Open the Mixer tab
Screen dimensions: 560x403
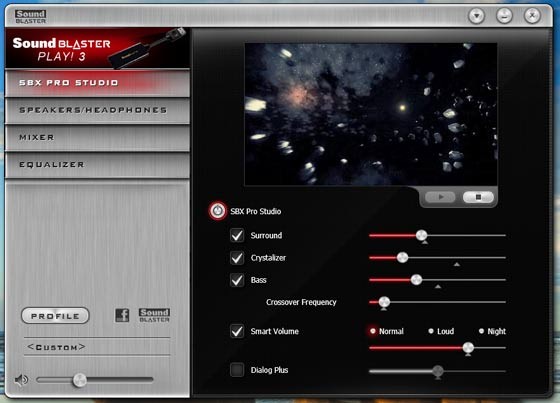click(98, 138)
